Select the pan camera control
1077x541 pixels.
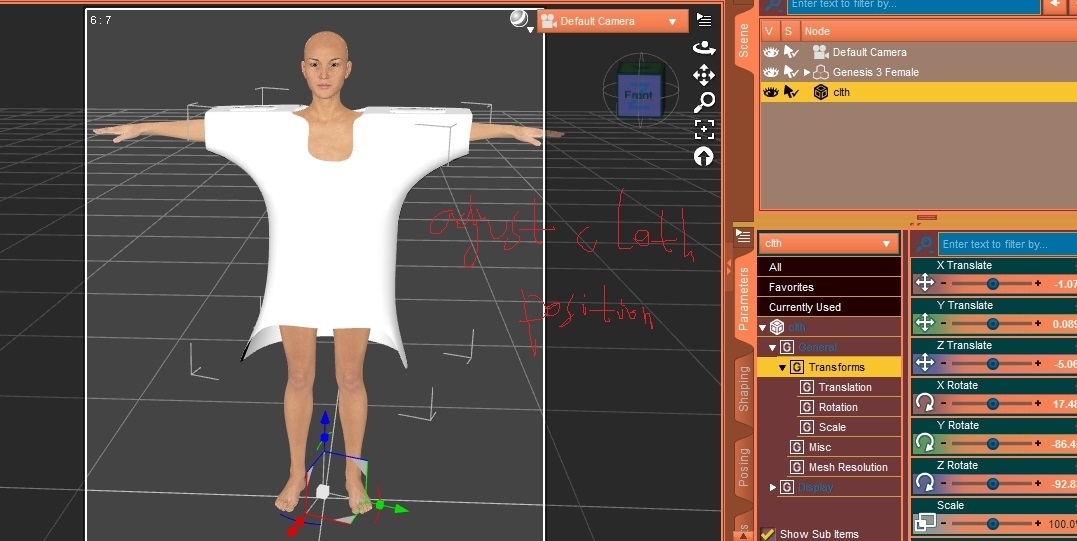(704, 75)
